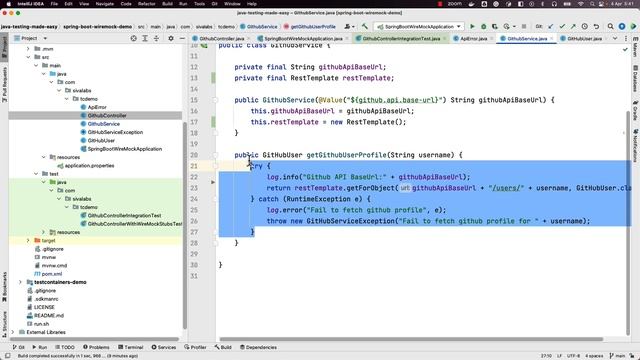Click macOS Spotlight search in menu bar

(592, 4)
